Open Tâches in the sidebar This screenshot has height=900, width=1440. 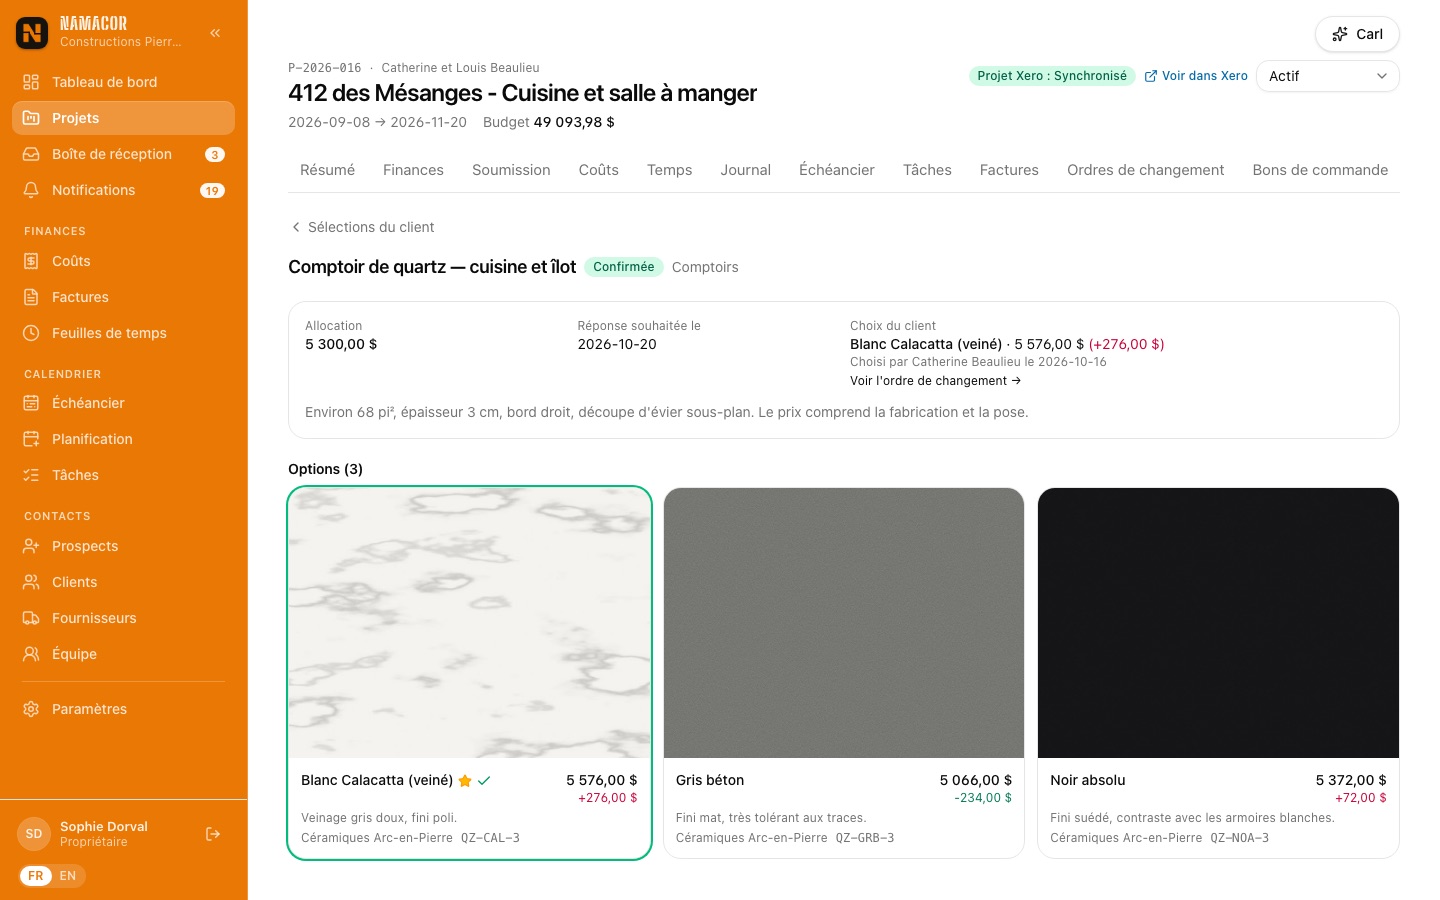click(123, 475)
